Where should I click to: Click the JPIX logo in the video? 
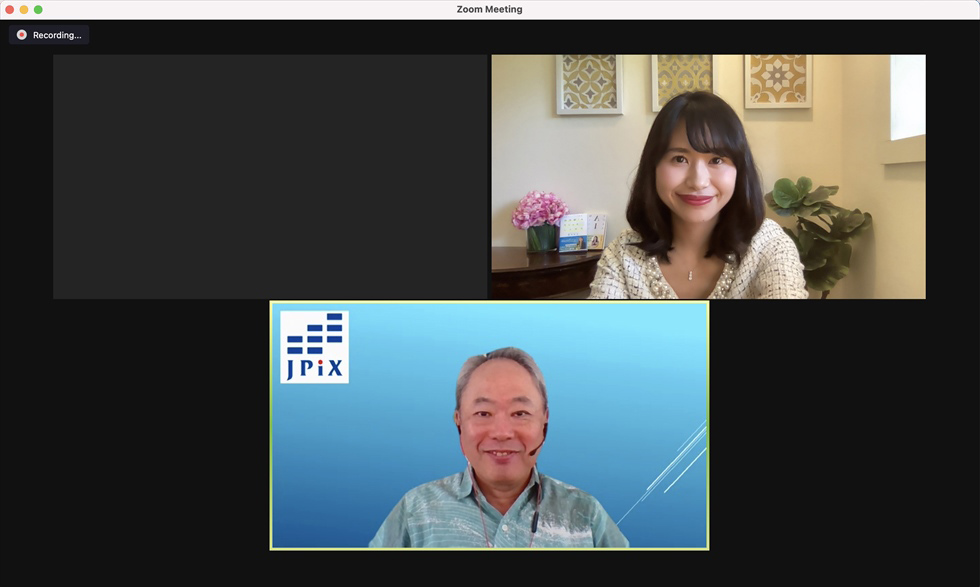tap(314, 347)
